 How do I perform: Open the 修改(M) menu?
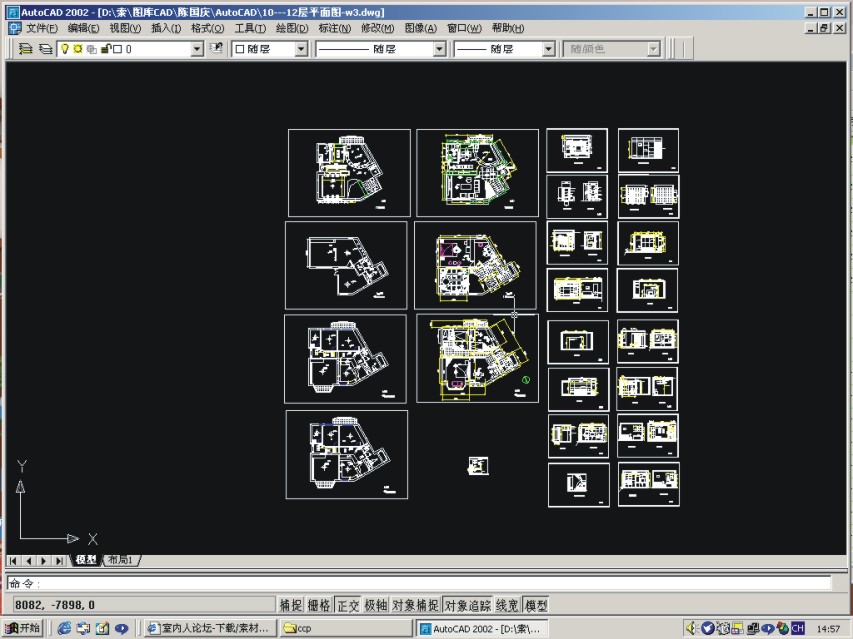378,28
